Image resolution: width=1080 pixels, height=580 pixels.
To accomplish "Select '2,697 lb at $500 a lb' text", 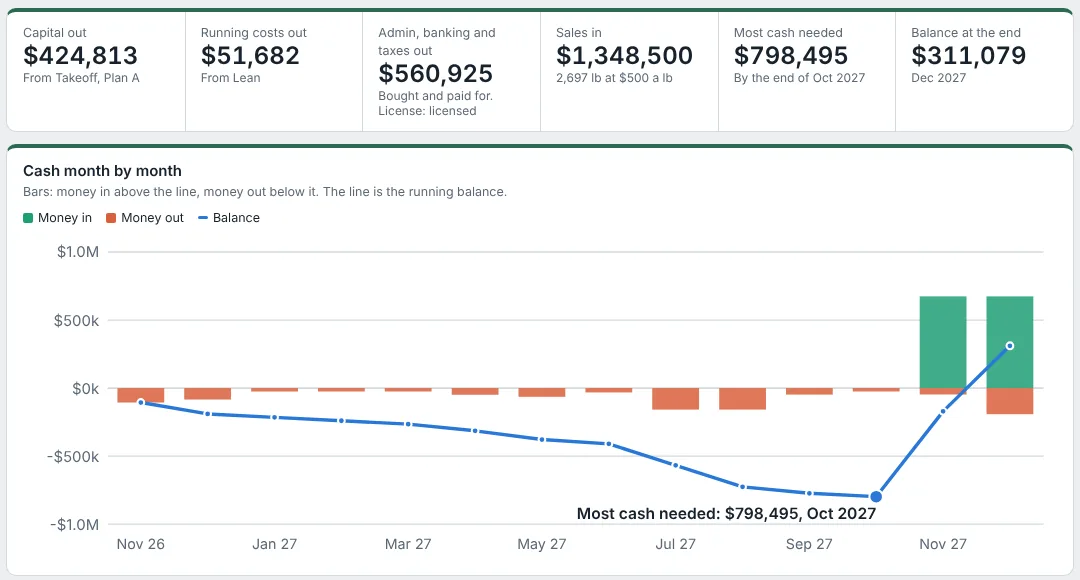I will pyautogui.click(x=614, y=78).
